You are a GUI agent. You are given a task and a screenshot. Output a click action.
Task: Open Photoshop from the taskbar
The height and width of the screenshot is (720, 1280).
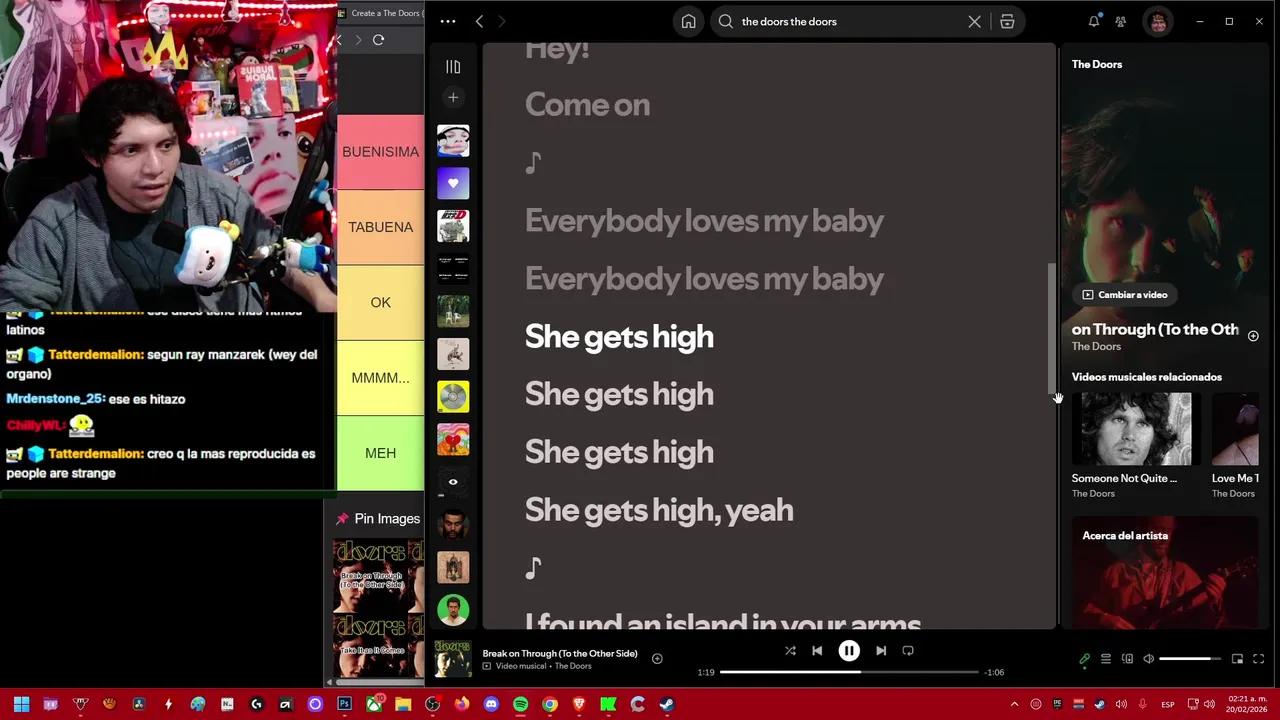coord(344,705)
